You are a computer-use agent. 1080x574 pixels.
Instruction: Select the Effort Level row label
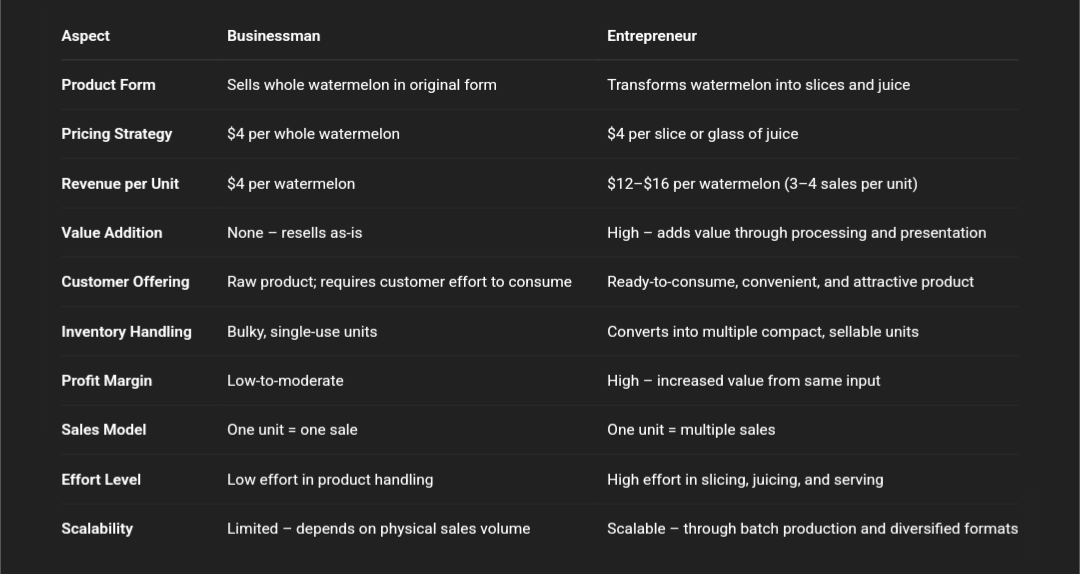coord(101,480)
